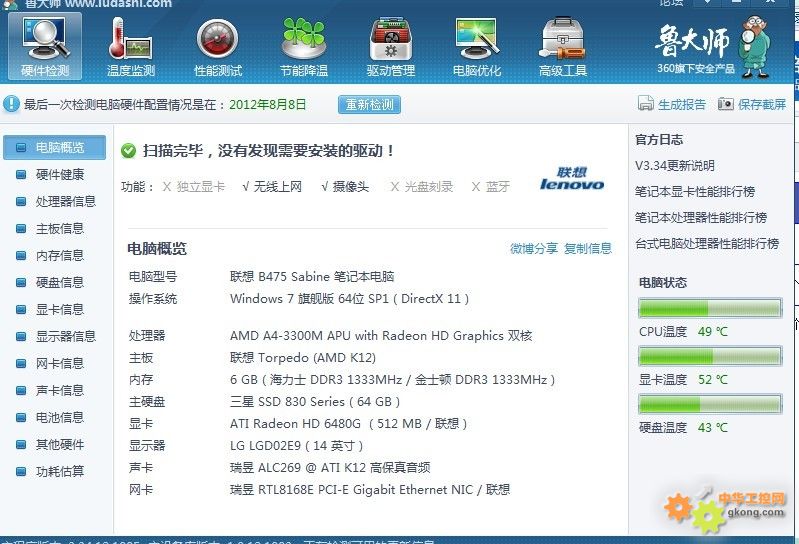Viewport: 799px width, 544px height.
Task: Open 笔记本处理器性能排行榜 link
Action: [701, 217]
